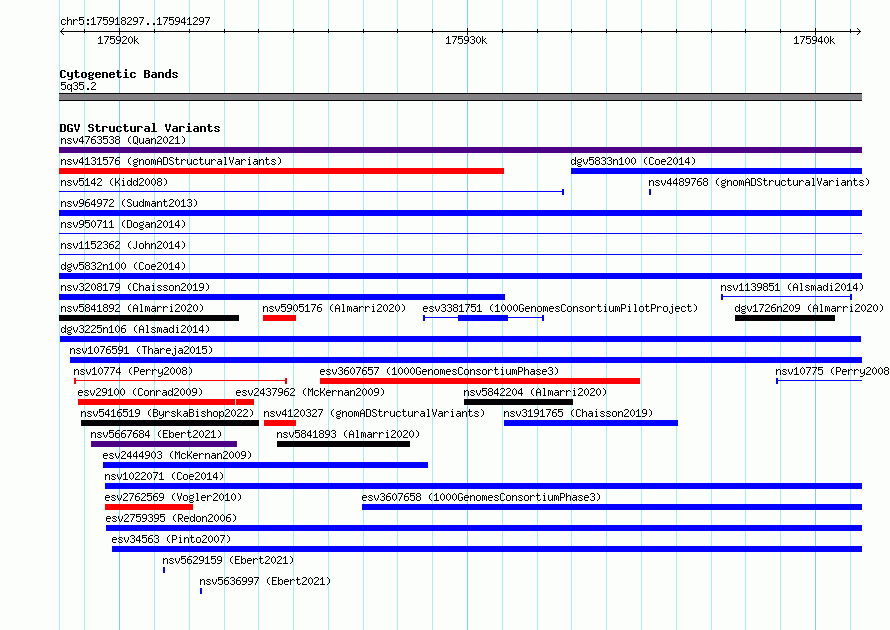Click the nsv5416519 (ByrskaBishop2022) label
Viewport: 890px width, 630px height.
(x=167, y=413)
